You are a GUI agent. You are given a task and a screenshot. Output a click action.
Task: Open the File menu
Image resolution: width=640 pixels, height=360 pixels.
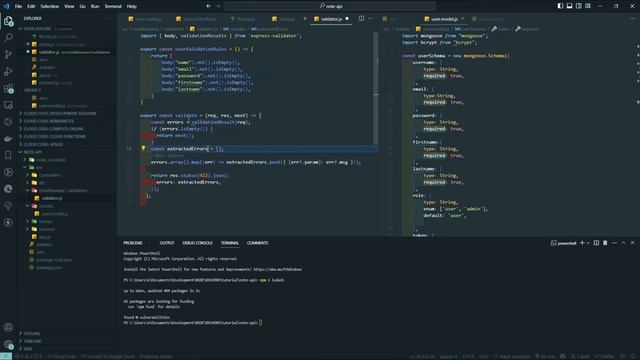click(18, 6)
